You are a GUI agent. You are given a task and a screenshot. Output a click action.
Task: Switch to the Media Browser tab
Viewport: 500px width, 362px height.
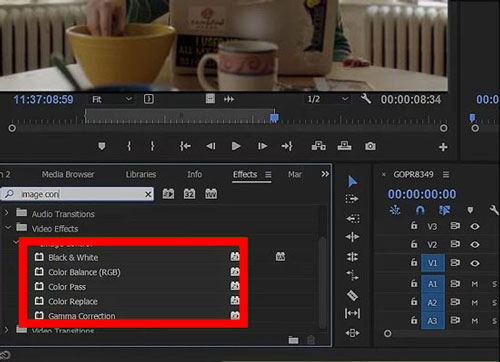[68, 174]
